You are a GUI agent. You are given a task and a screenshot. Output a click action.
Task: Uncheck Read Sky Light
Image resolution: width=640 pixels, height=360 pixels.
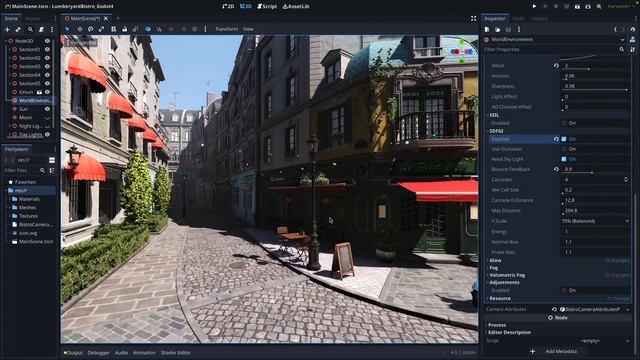[x=564, y=159]
